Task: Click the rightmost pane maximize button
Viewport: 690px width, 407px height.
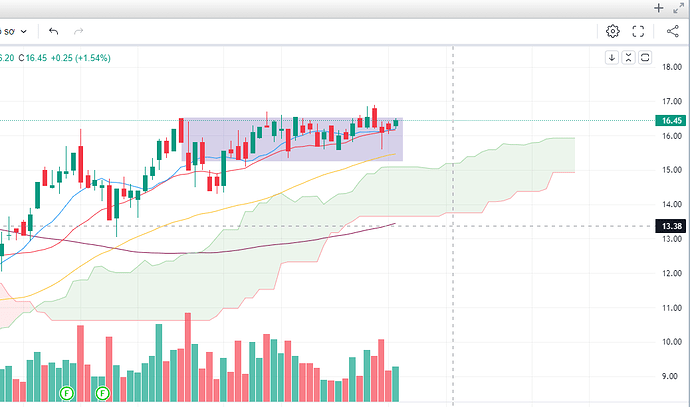Action: (x=645, y=57)
